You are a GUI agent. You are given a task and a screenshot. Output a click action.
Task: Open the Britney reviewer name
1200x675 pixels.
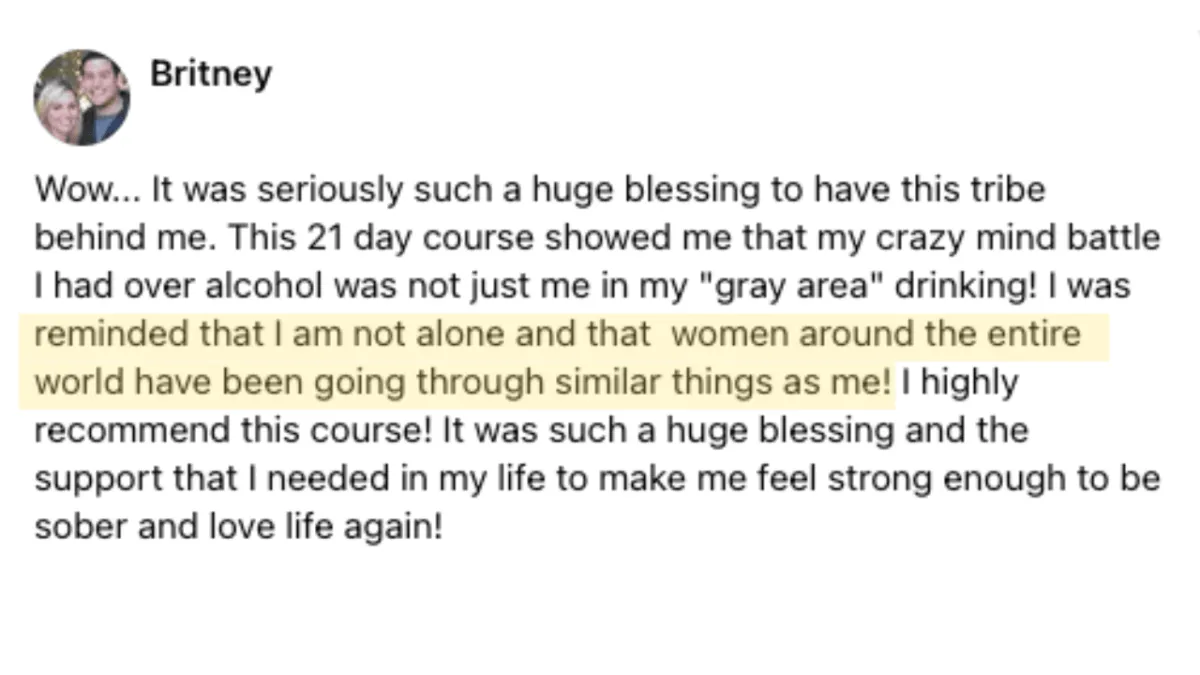pyautogui.click(x=210, y=73)
